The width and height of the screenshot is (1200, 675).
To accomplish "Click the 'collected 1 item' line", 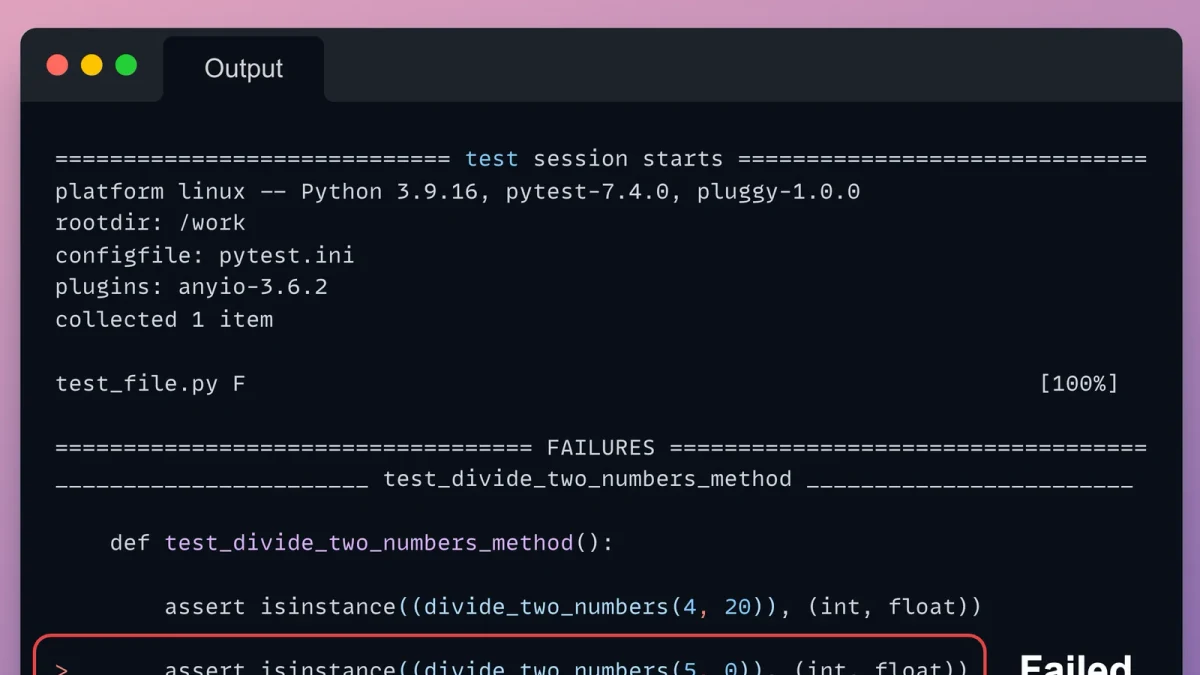I will (164, 319).
